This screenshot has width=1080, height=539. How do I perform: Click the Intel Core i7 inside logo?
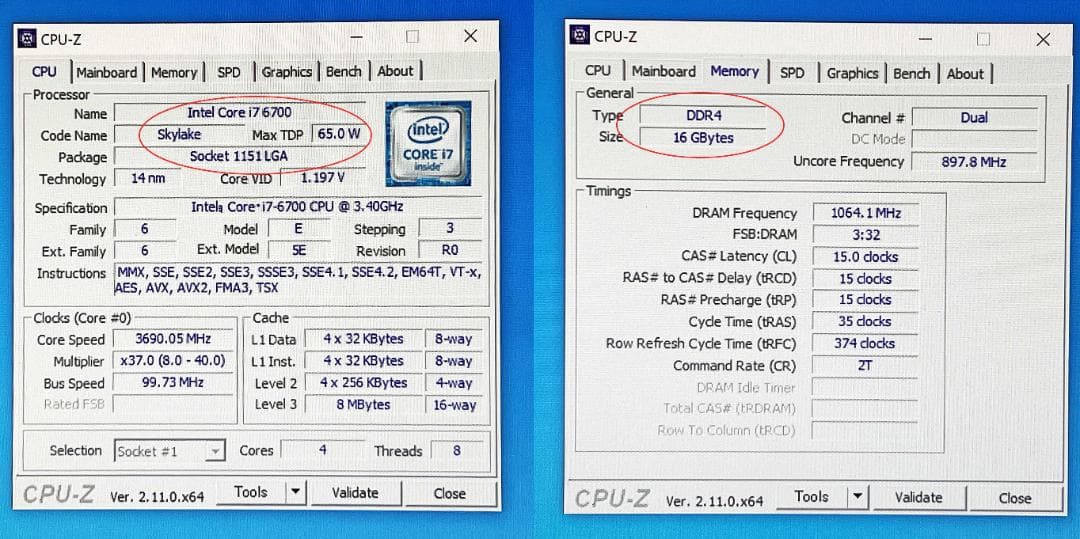428,143
